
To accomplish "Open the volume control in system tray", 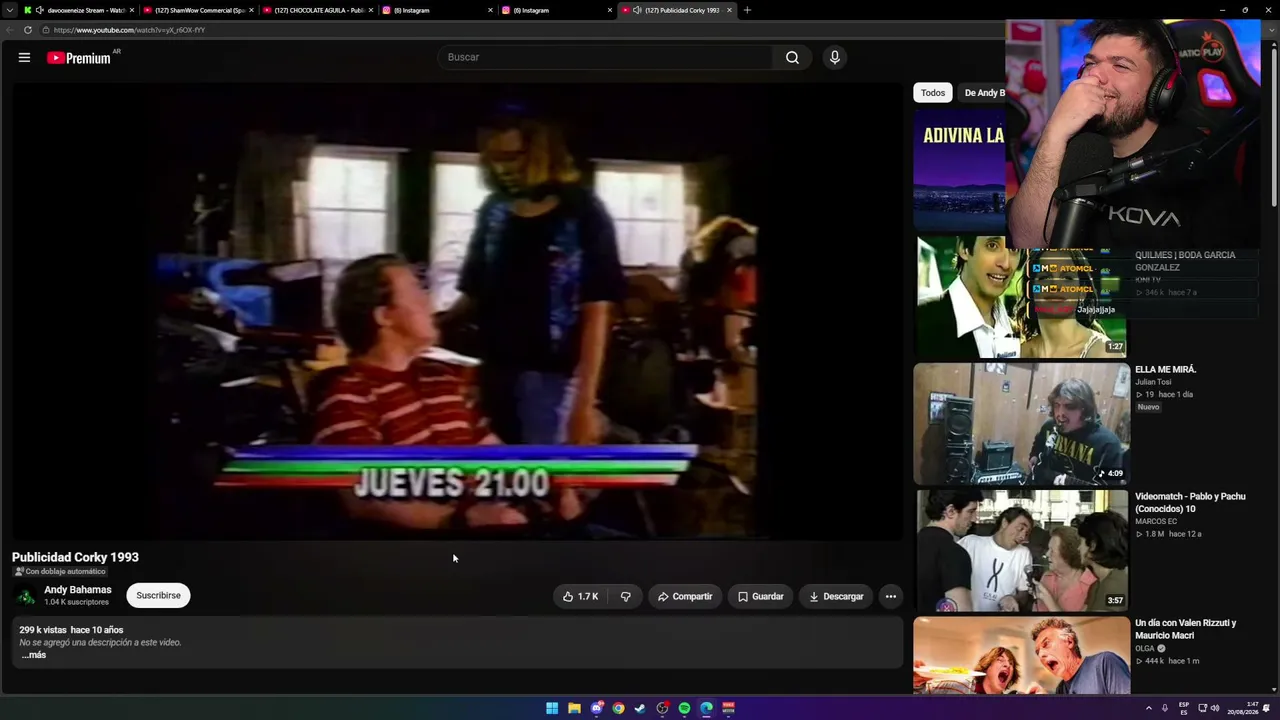I will [x=1215, y=708].
